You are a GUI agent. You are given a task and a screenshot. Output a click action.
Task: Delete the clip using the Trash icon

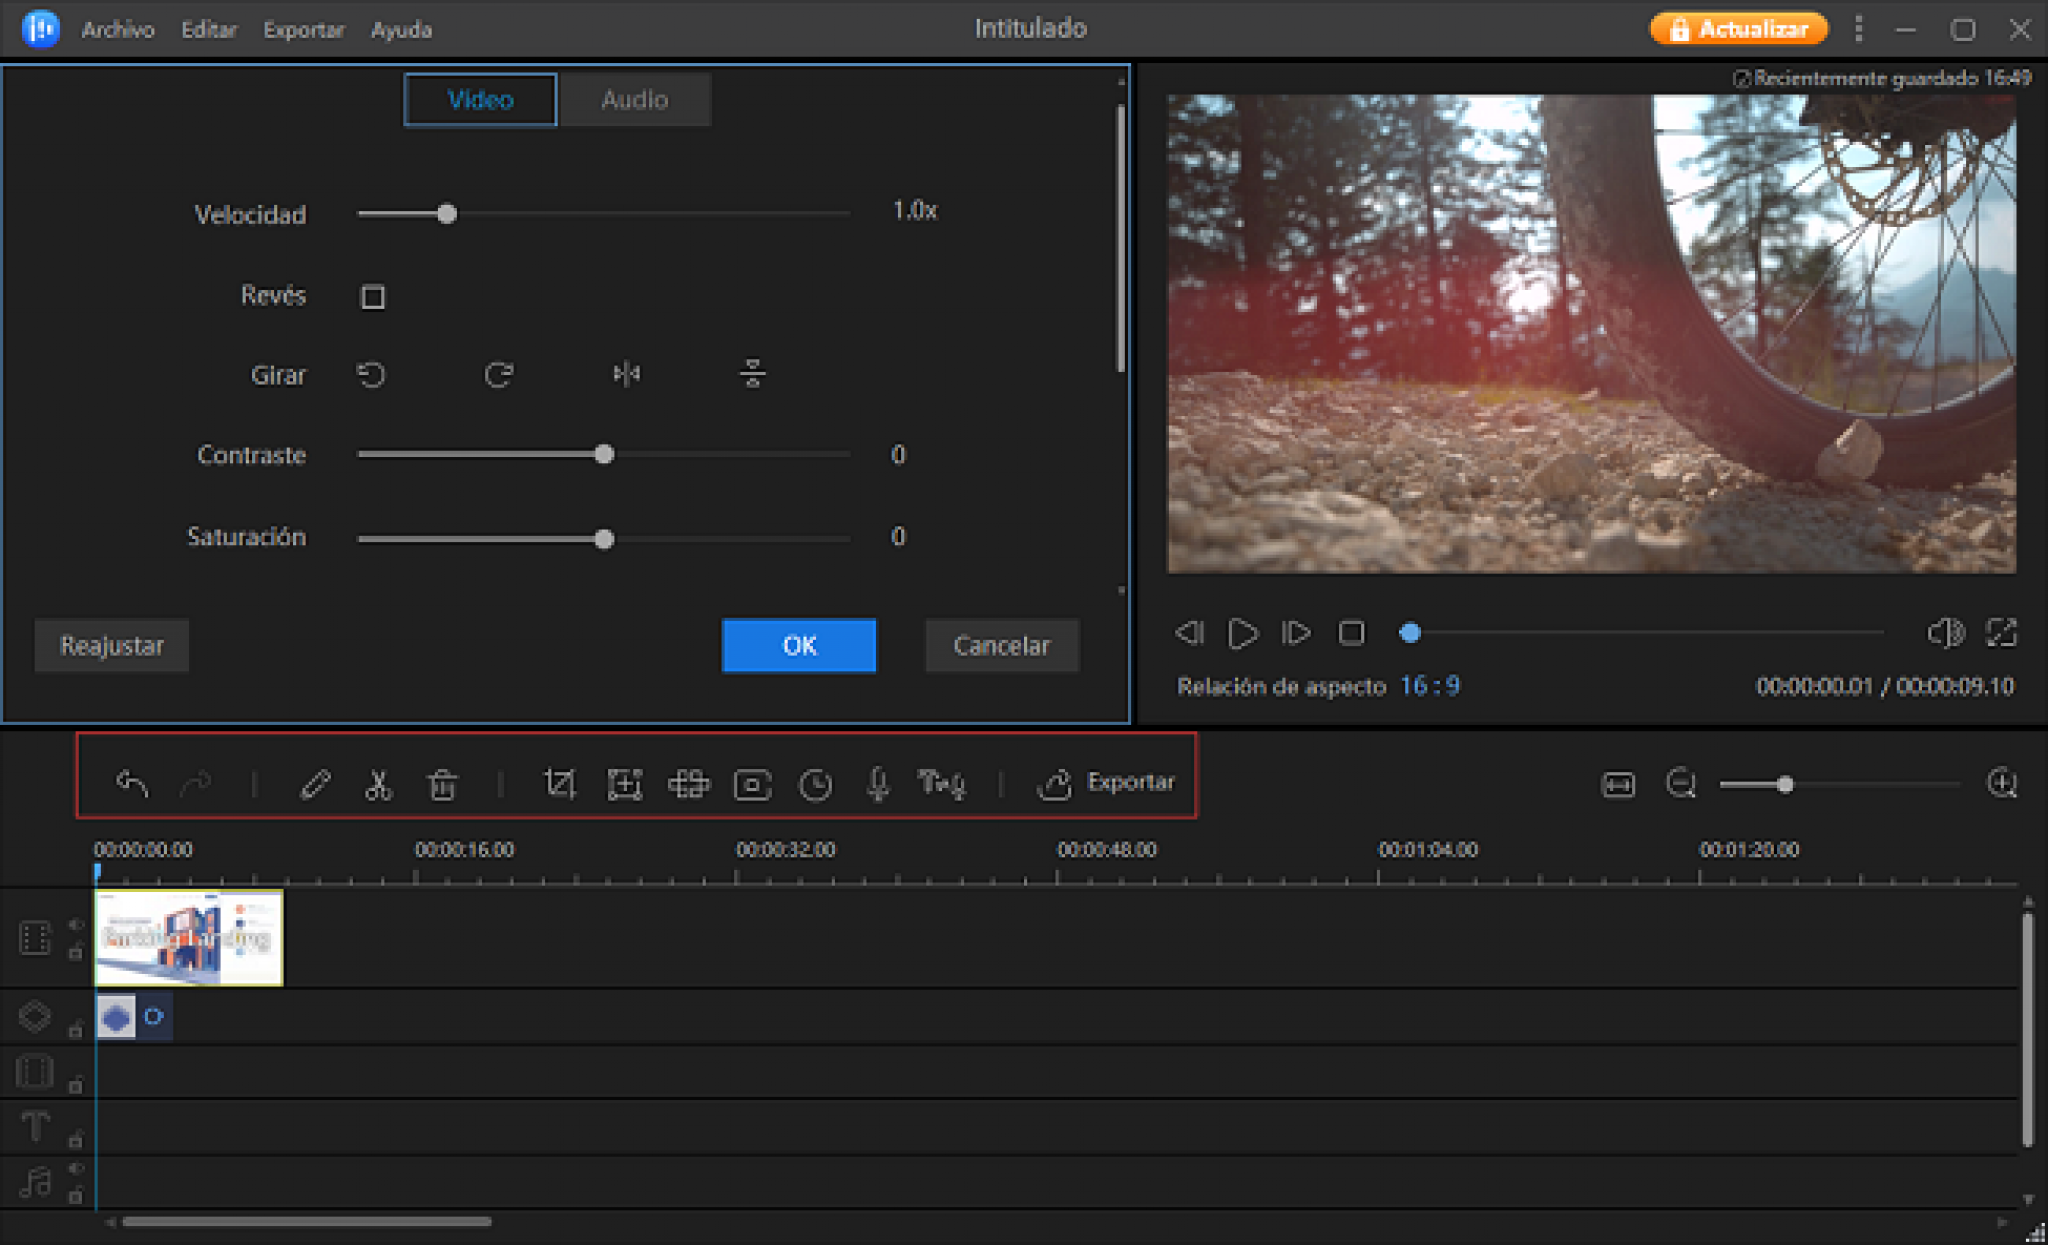point(442,785)
